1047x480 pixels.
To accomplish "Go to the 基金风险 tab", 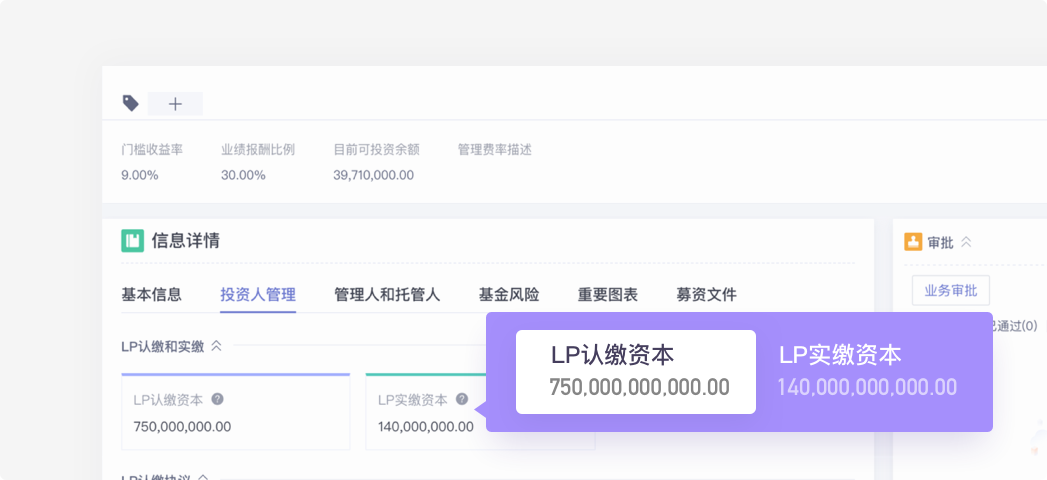I will point(509,294).
